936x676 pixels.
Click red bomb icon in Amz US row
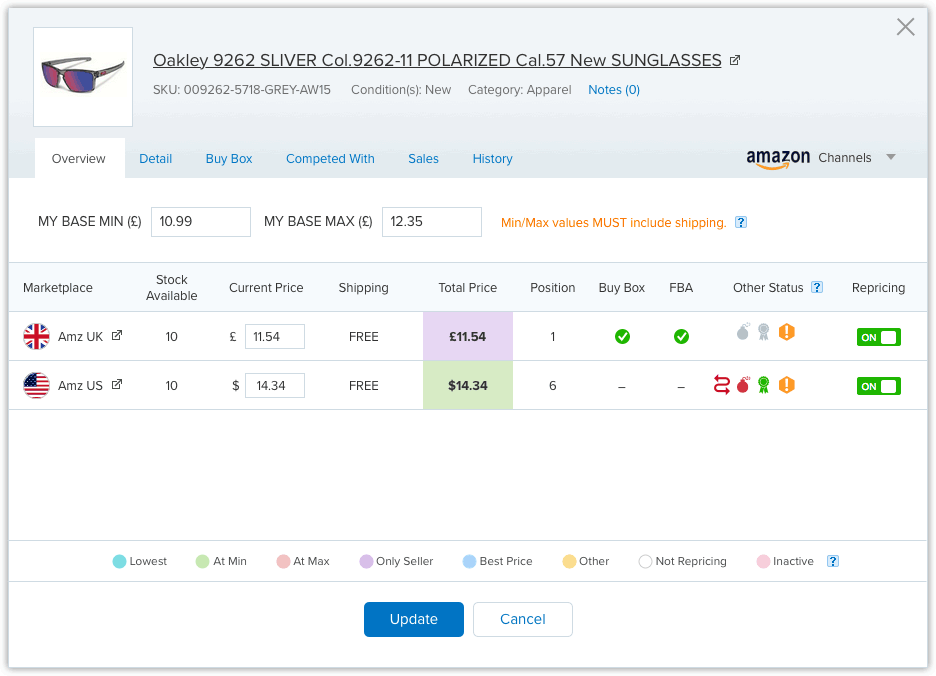743,385
